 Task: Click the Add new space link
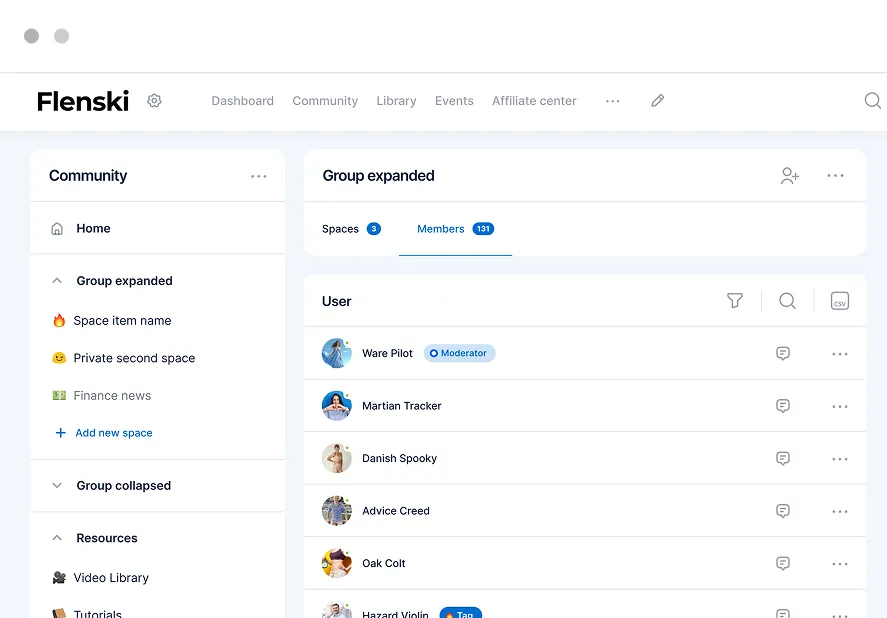[113, 433]
